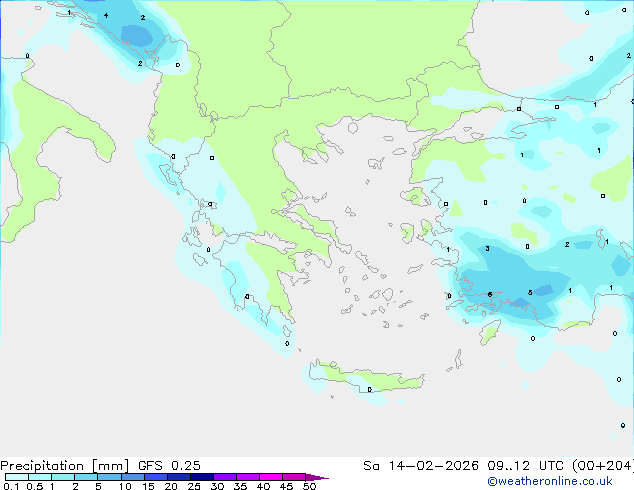Click the lightest cyan legend swatch at 0.1

point(17,477)
